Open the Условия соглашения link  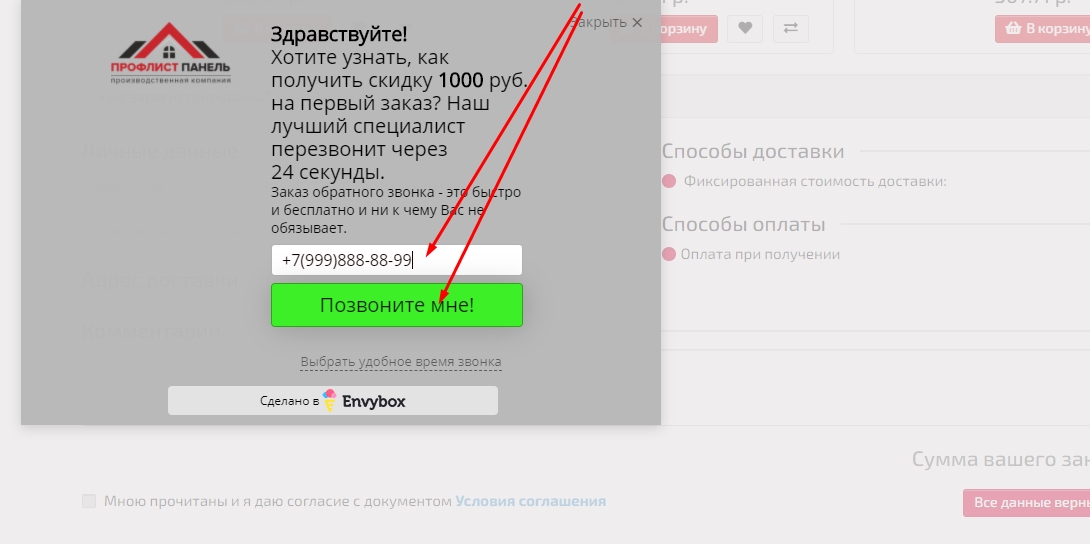click(530, 501)
